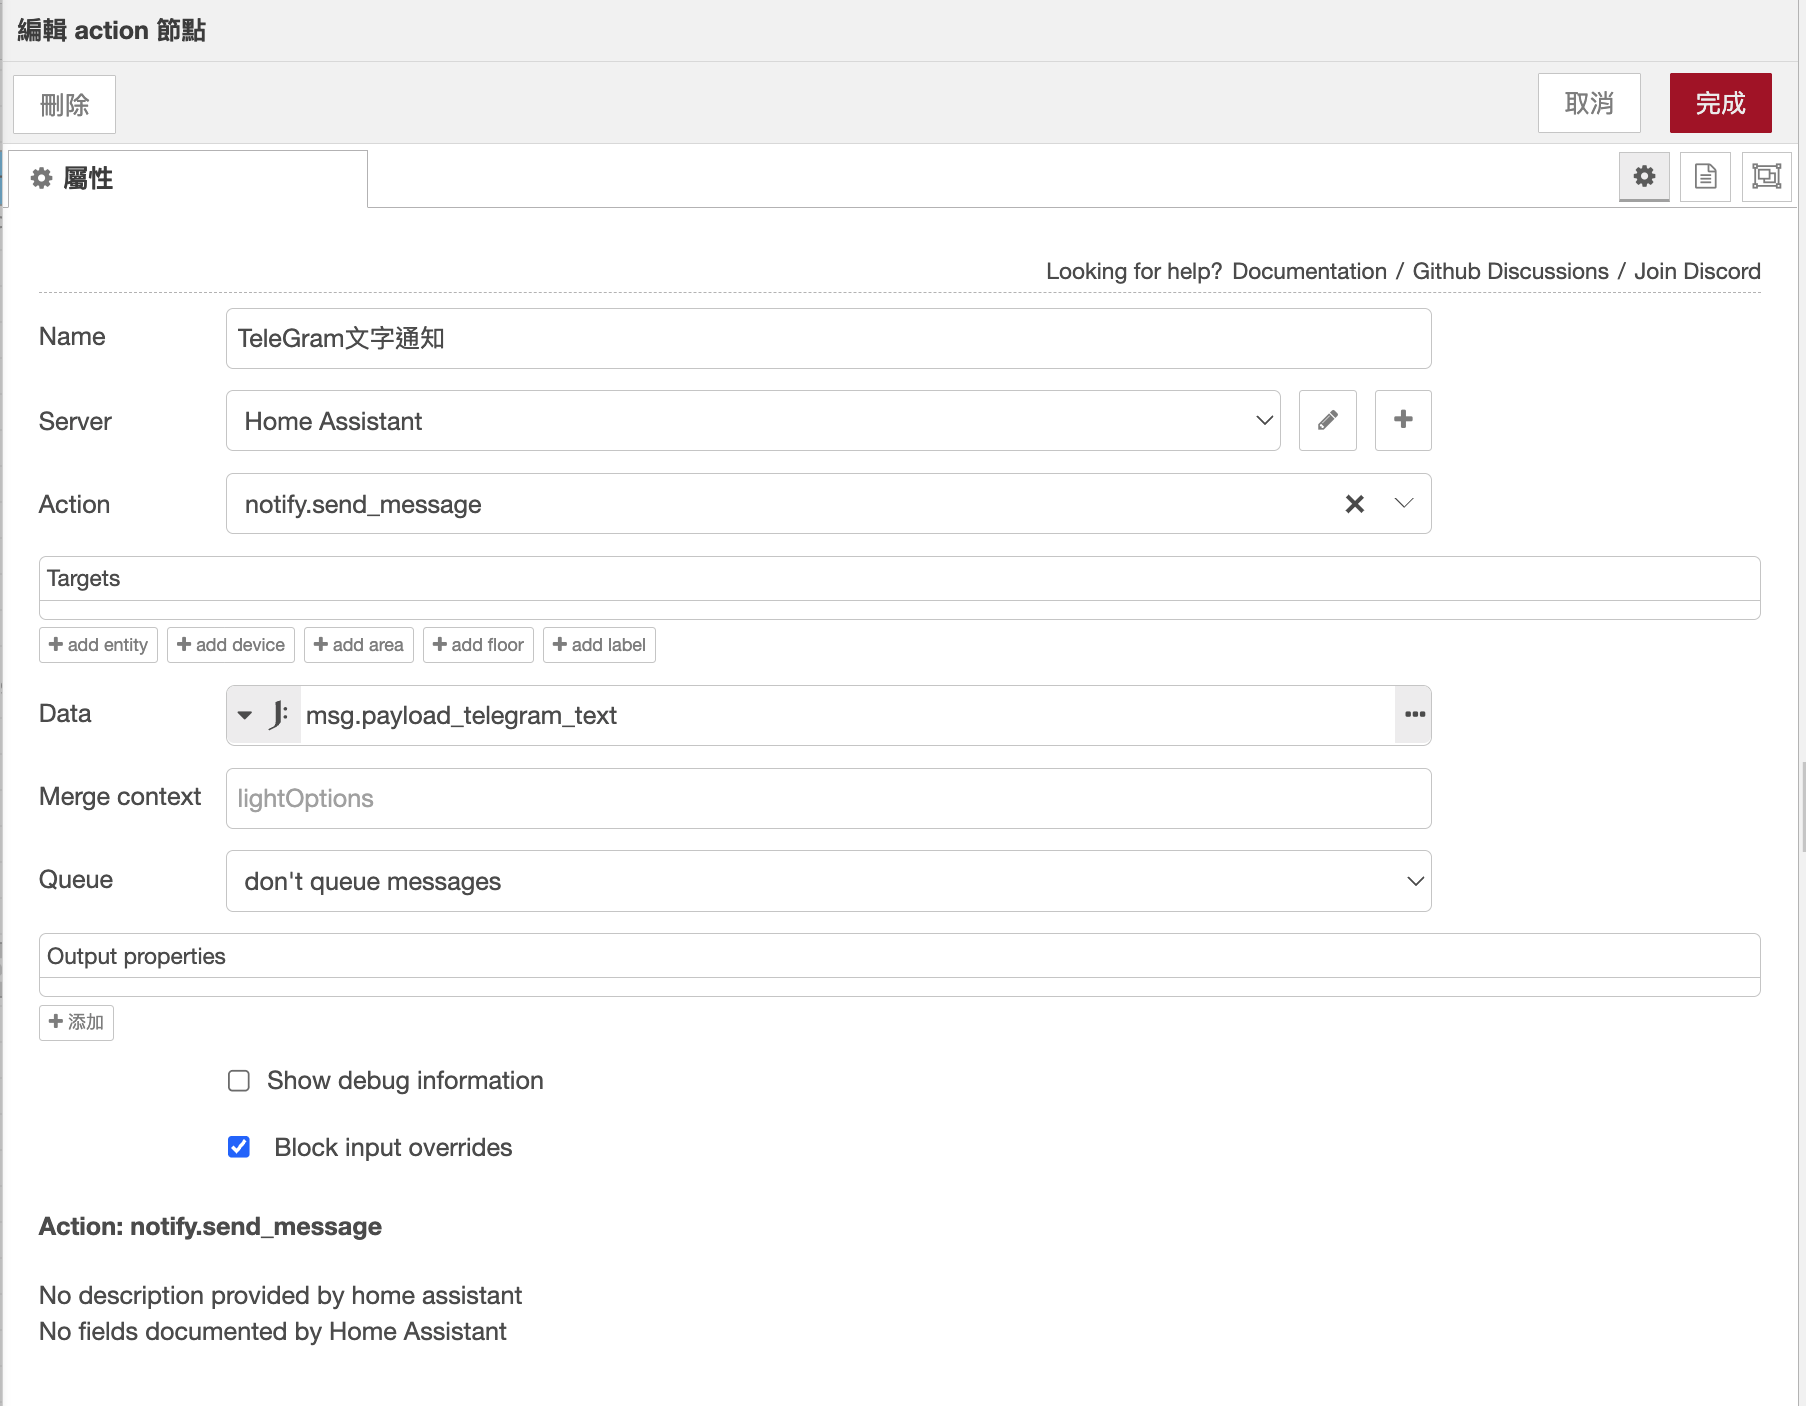Click the plus icon to add server

tap(1402, 421)
